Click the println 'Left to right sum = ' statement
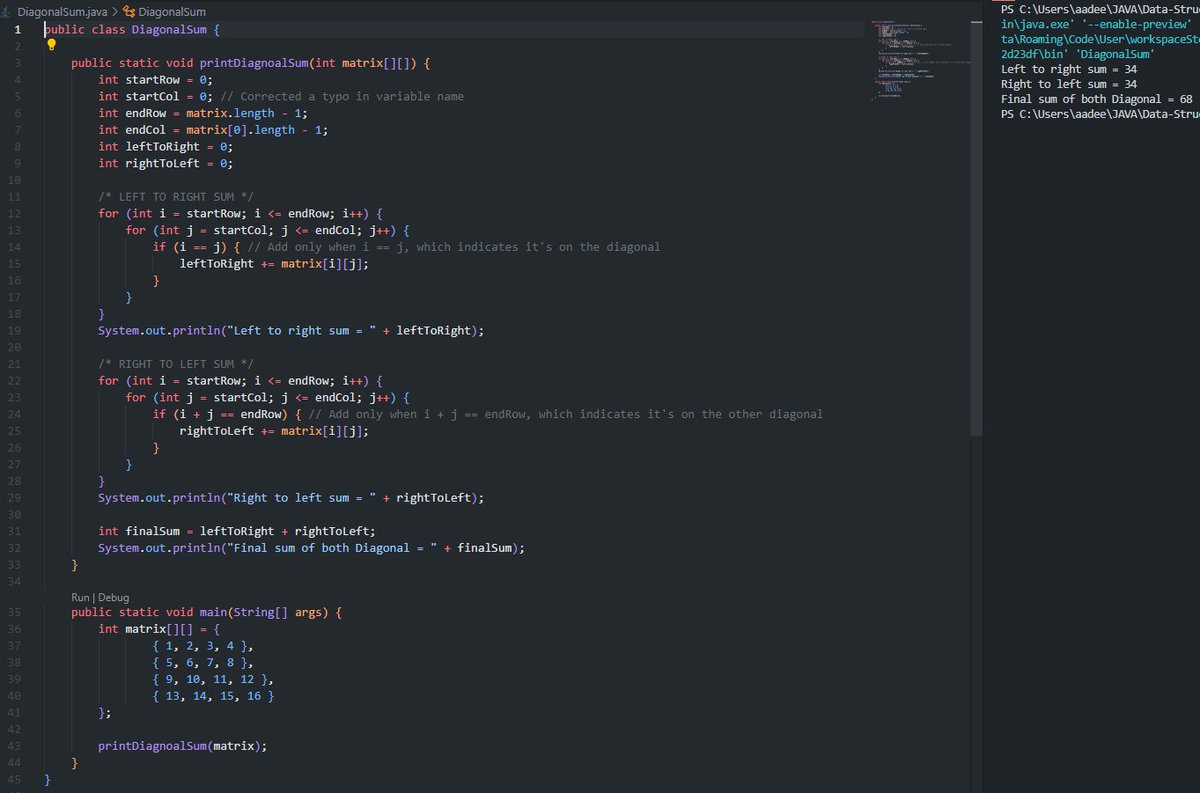The height and width of the screenshot is (793, 1200). point(291,330)
